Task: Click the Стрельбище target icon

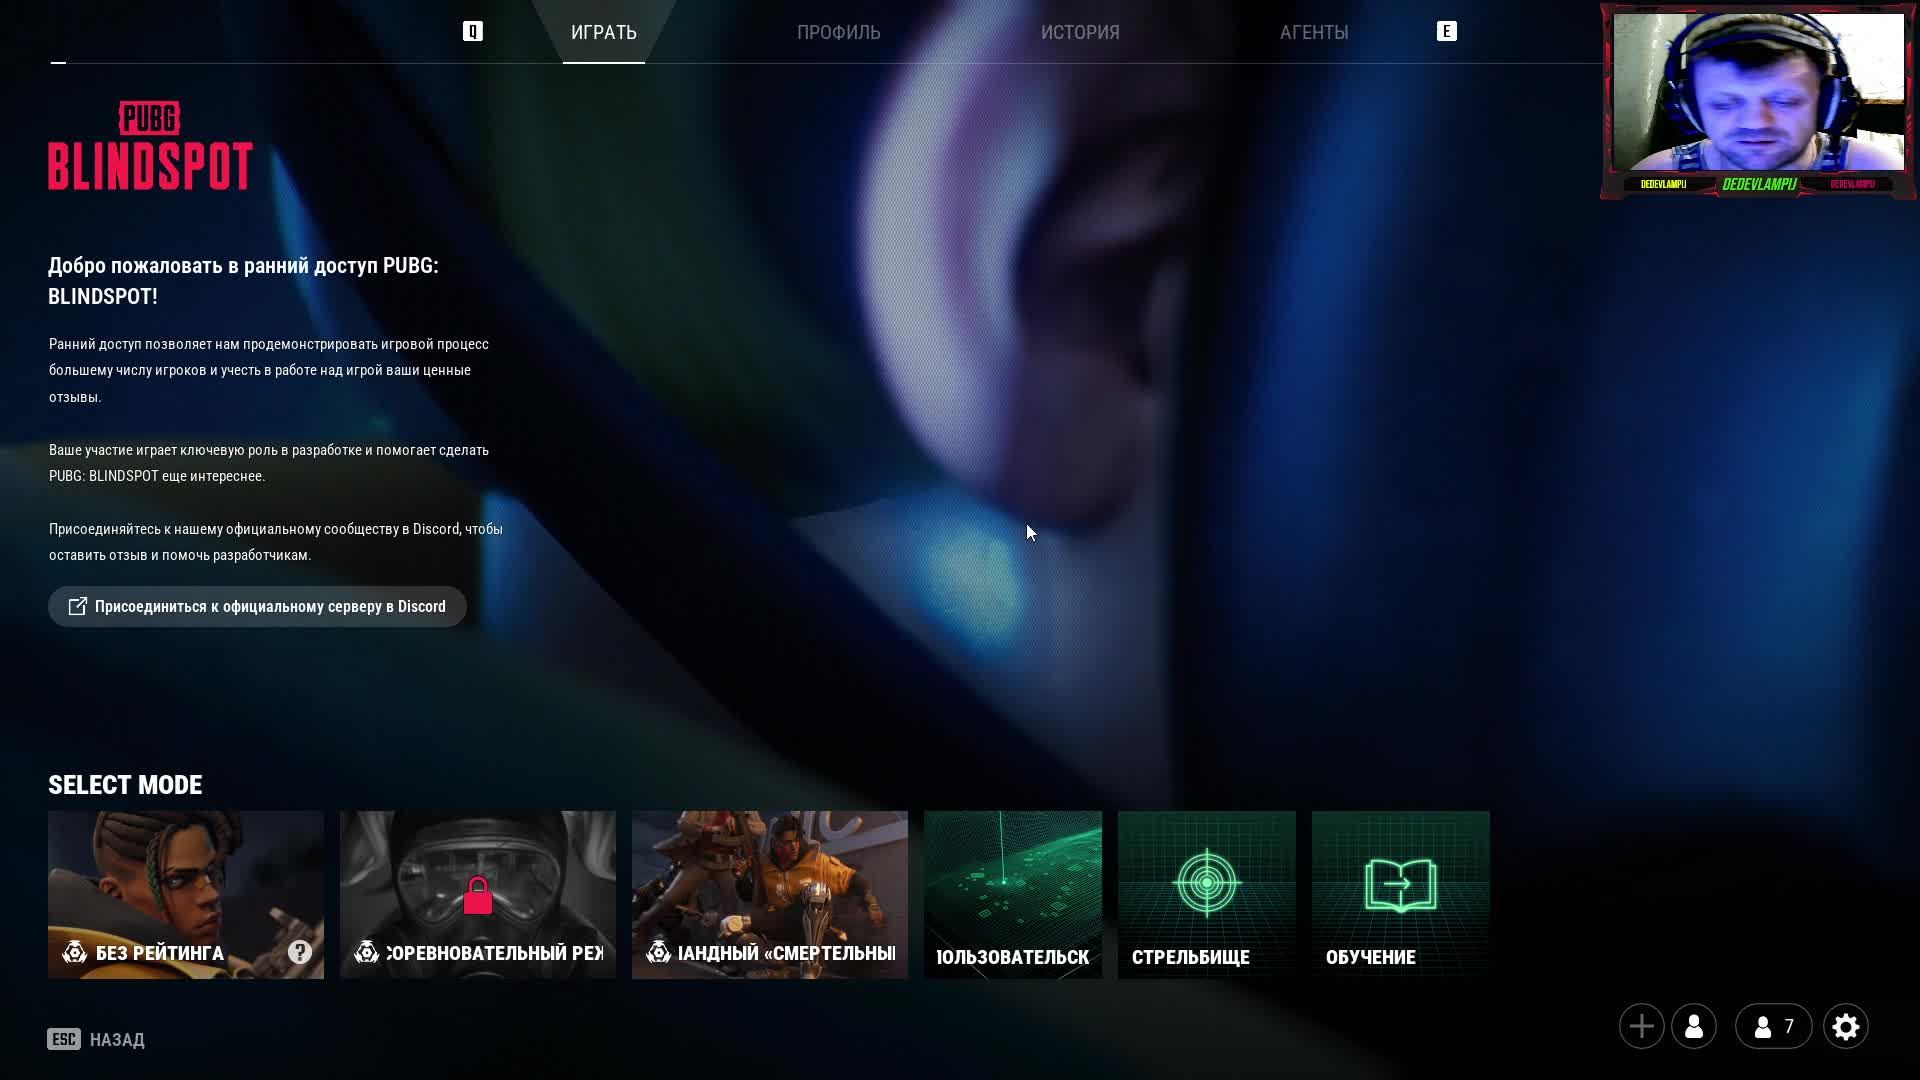Action: pyautogui.click(x=1207, y=882)
